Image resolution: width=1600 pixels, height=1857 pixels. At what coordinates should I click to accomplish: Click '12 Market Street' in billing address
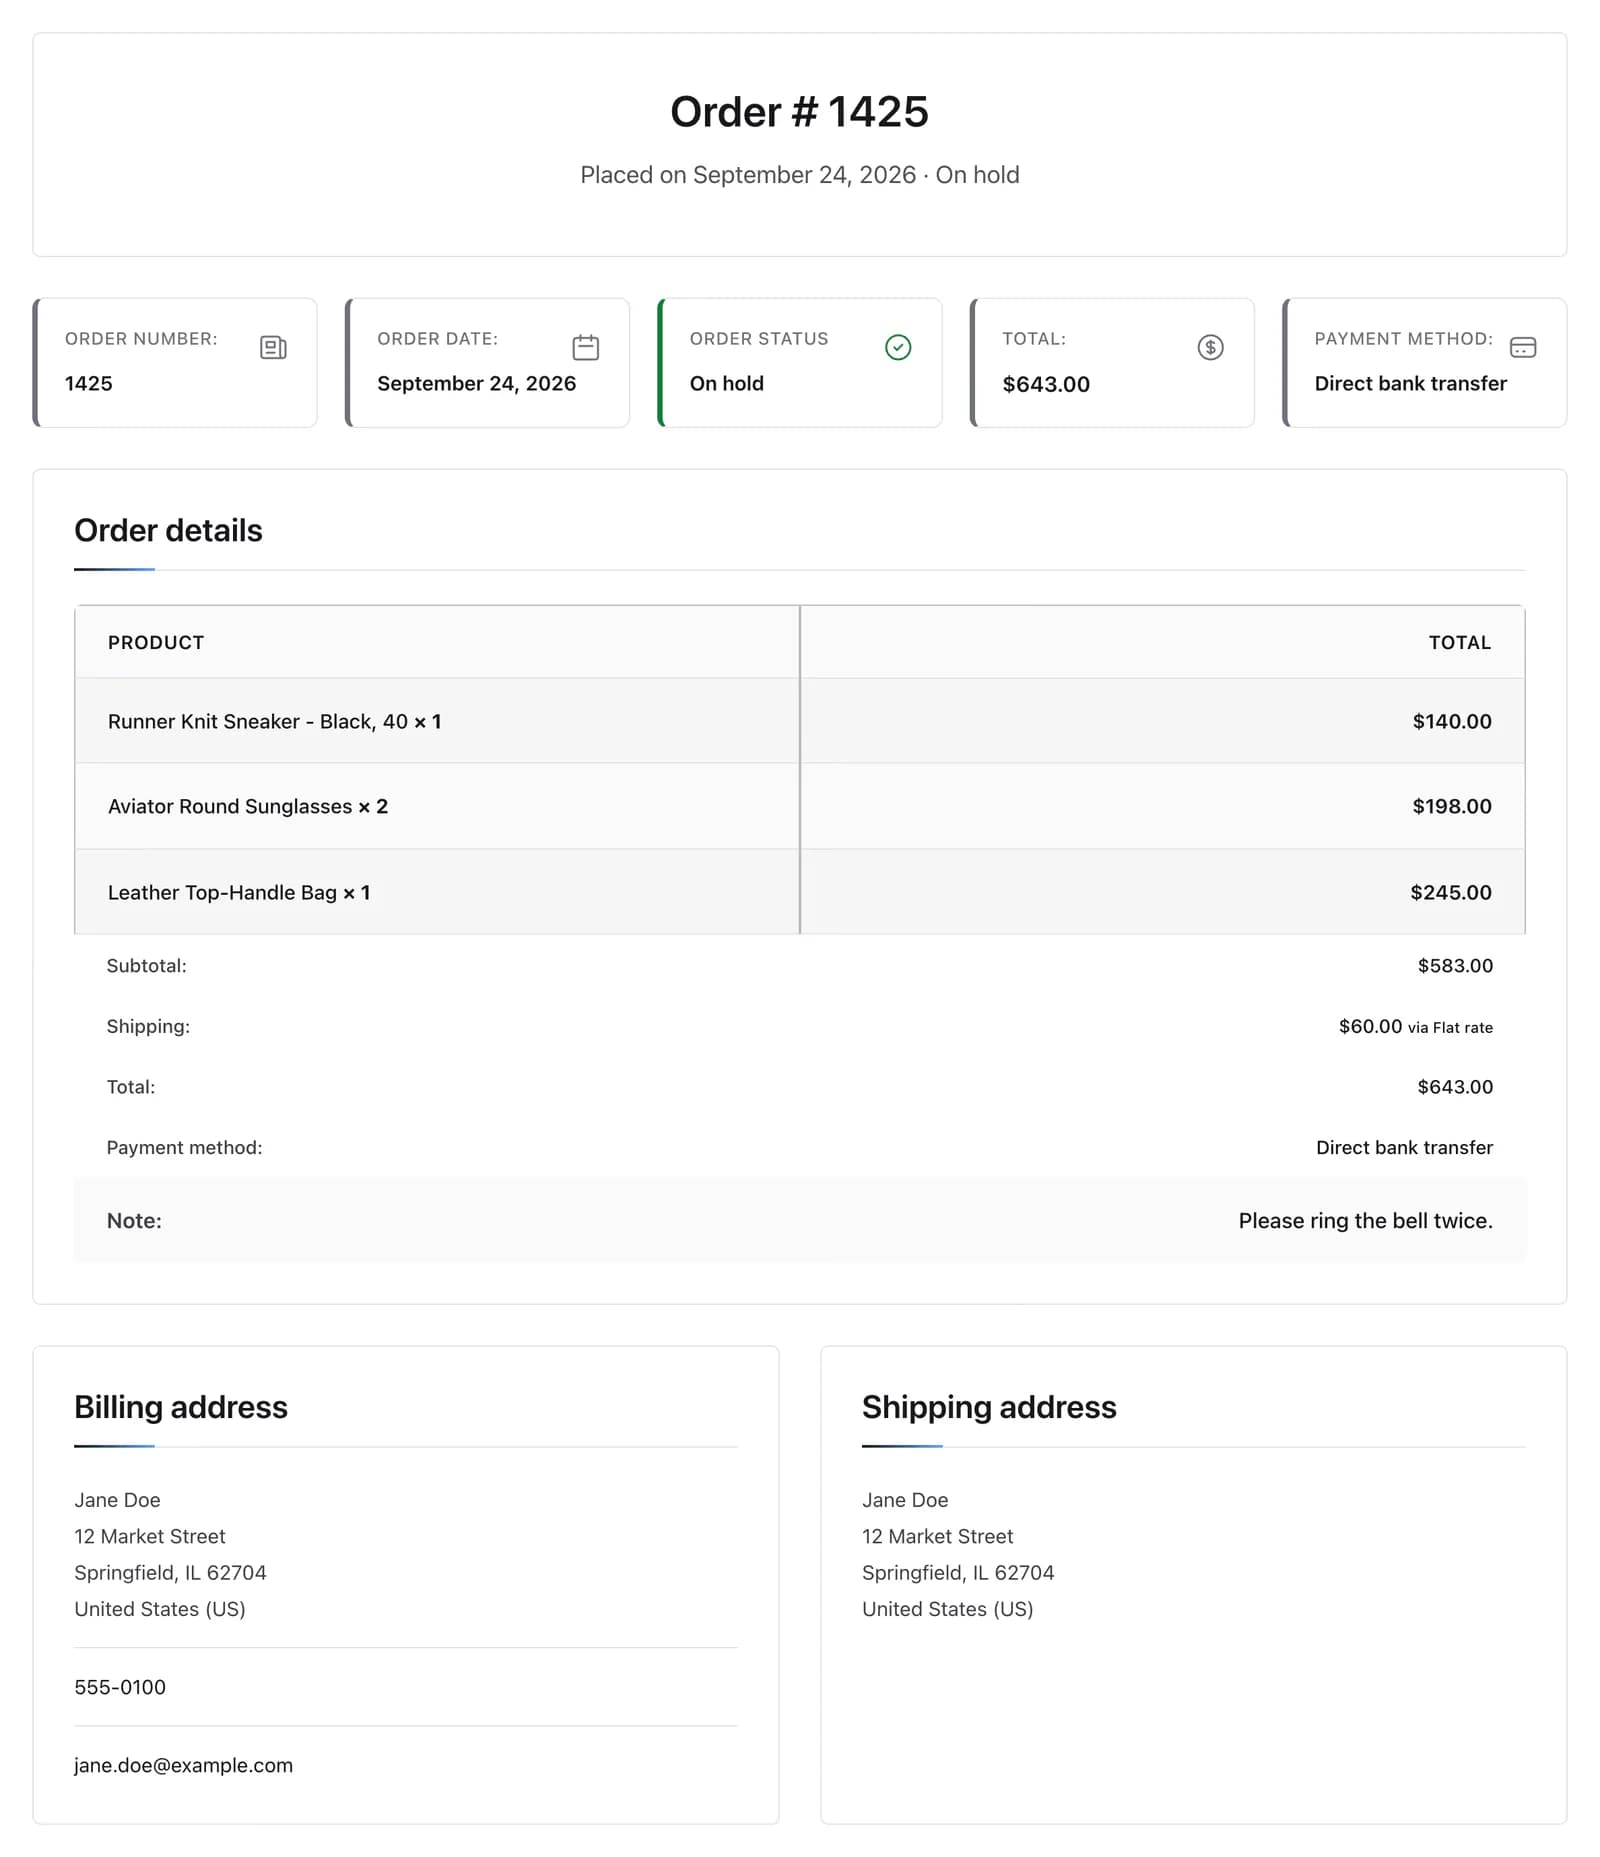(x=150, y=1536)
